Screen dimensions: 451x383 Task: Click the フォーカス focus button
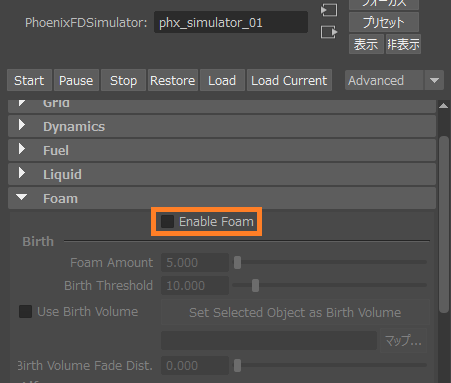(384, 4)
